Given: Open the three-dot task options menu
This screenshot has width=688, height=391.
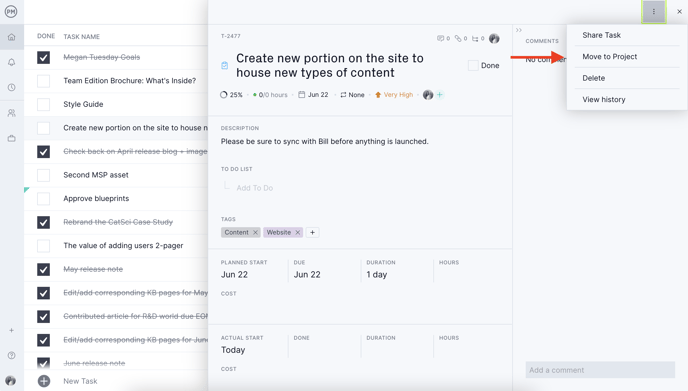Looking at the screenshot, I should point(654,12).
